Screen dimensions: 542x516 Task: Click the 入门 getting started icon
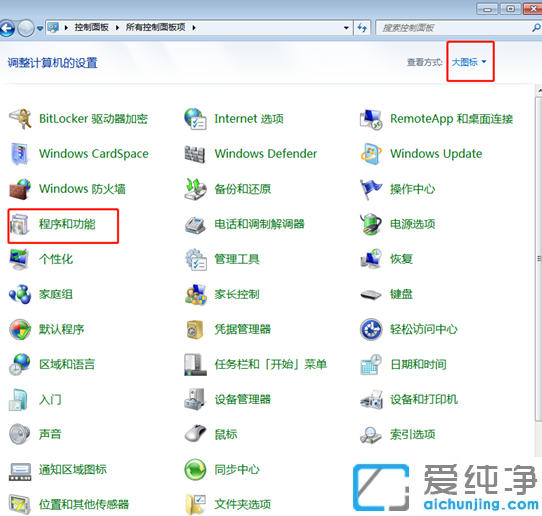pyautogui.click(x=19, y=400)
